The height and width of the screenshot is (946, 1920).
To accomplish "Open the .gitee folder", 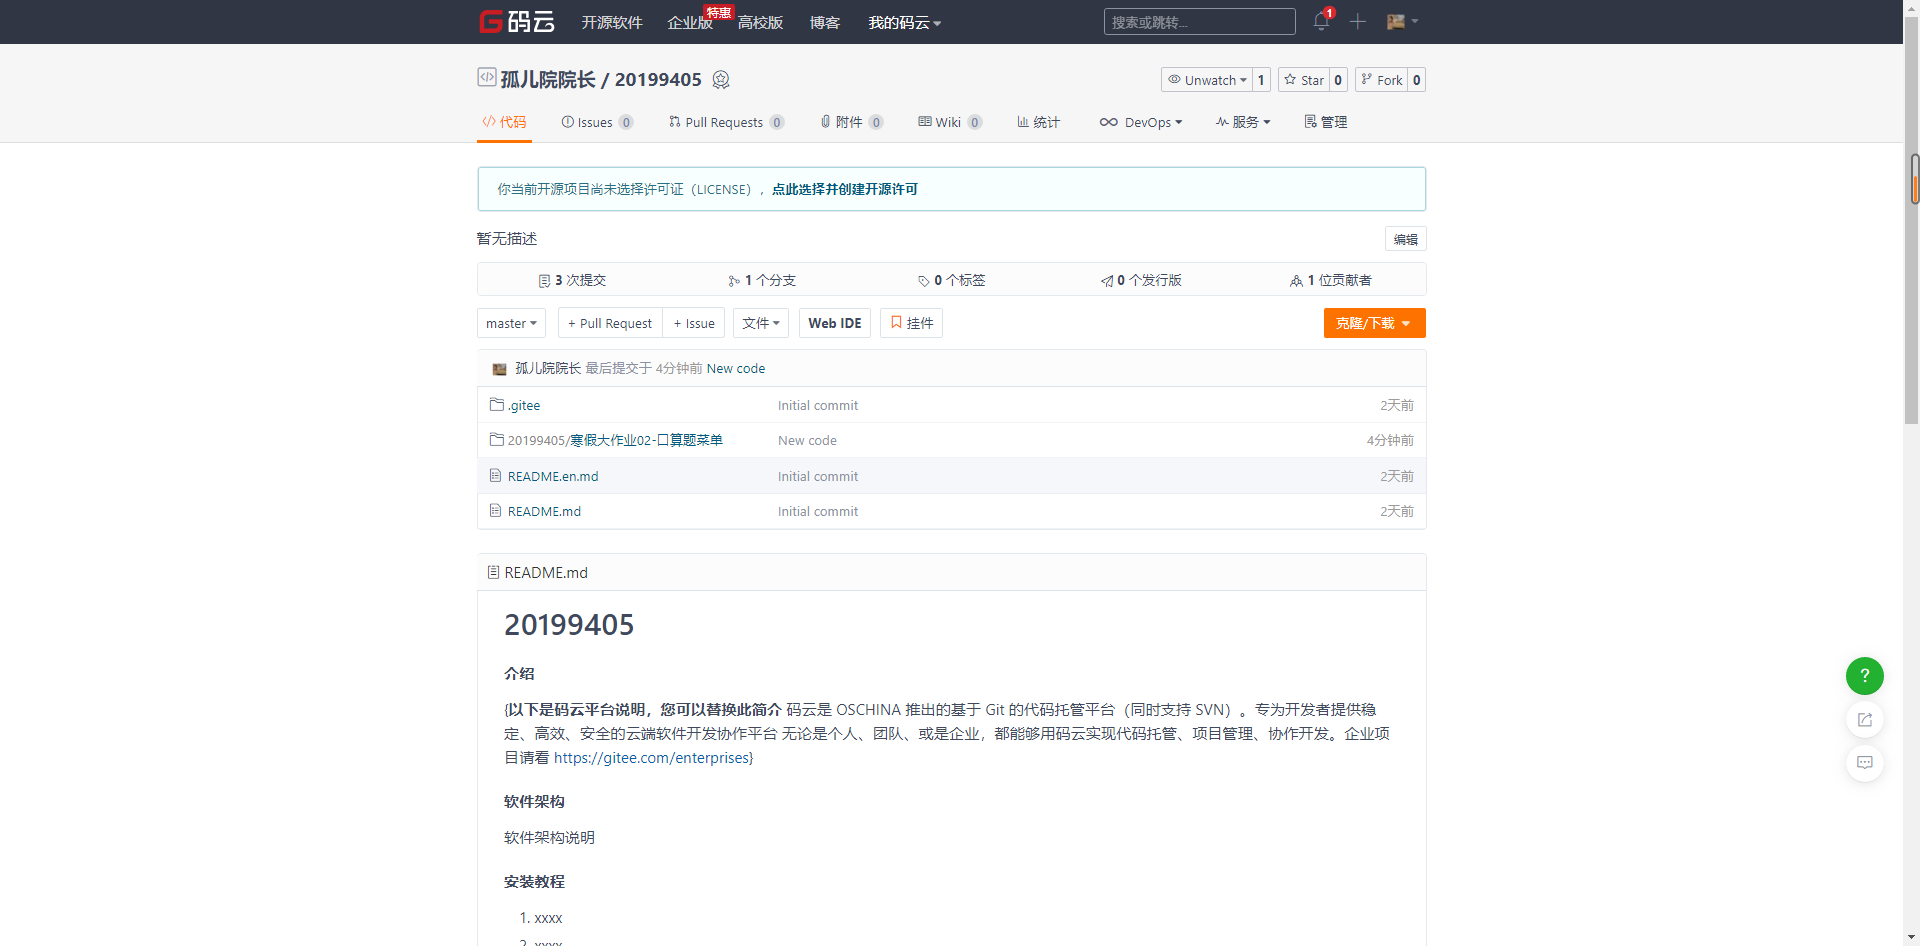I will click(524, 405).
